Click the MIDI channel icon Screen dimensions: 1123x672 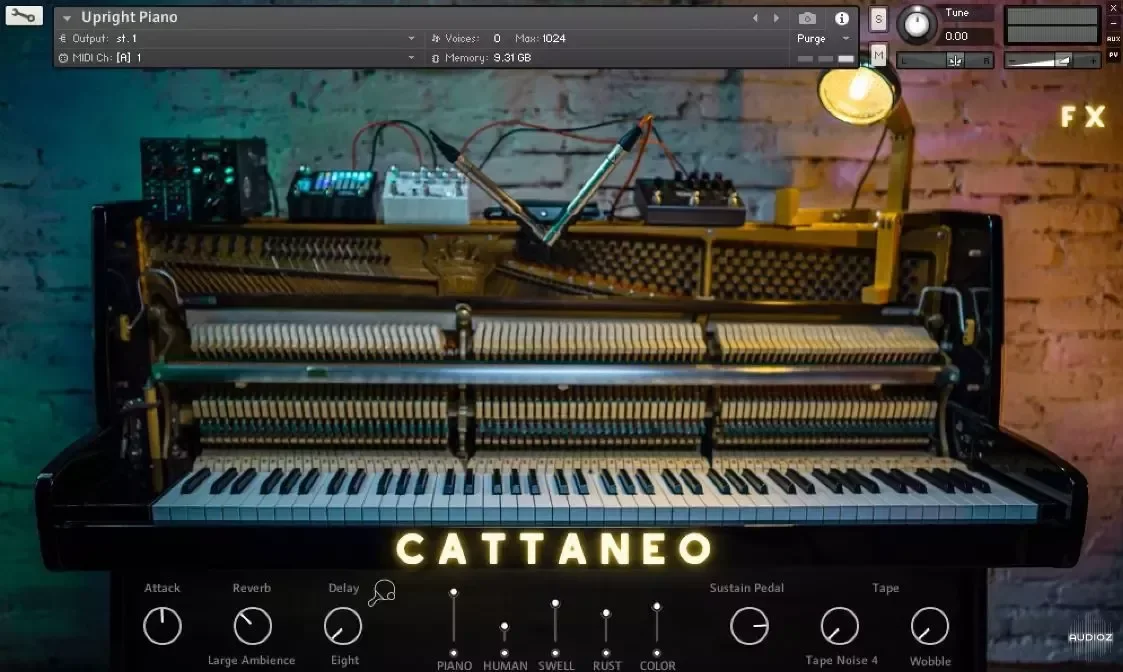click(63, 58)
